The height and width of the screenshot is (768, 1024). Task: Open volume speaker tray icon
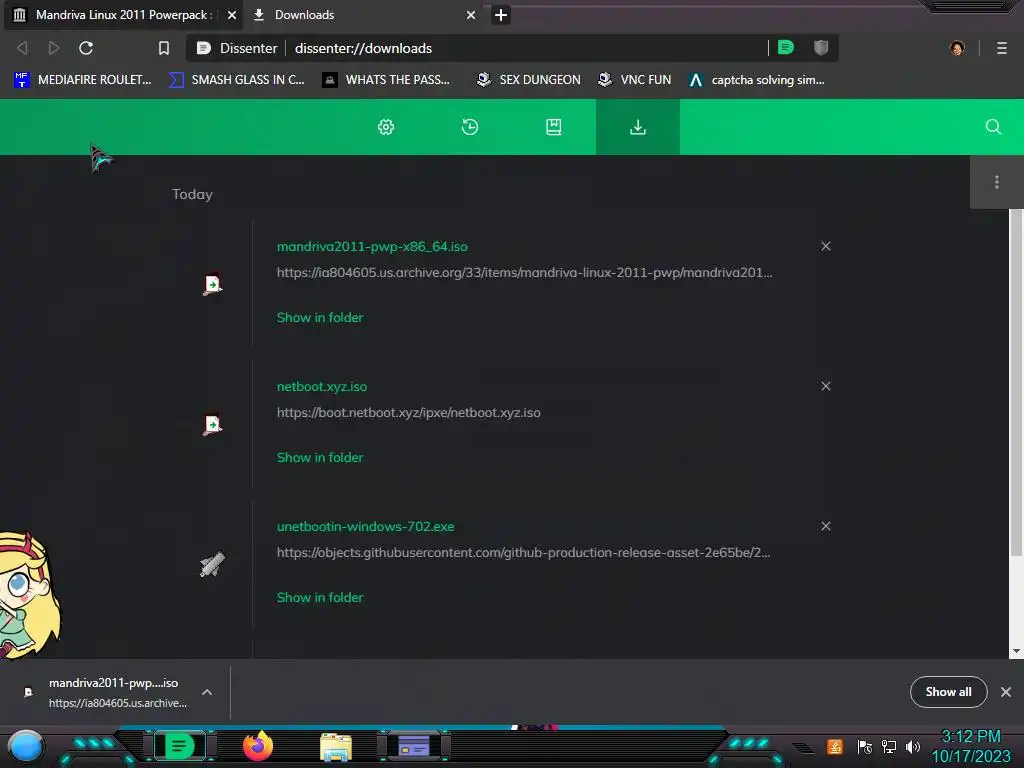913,746
